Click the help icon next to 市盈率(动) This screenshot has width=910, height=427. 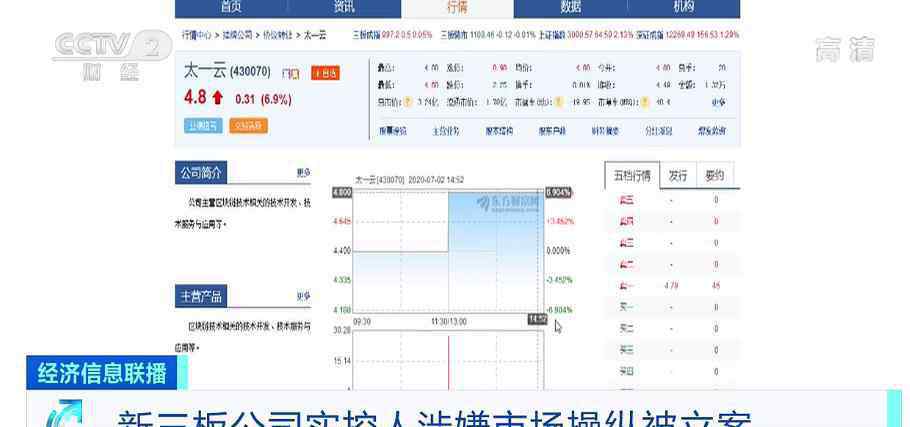[558, 102]
